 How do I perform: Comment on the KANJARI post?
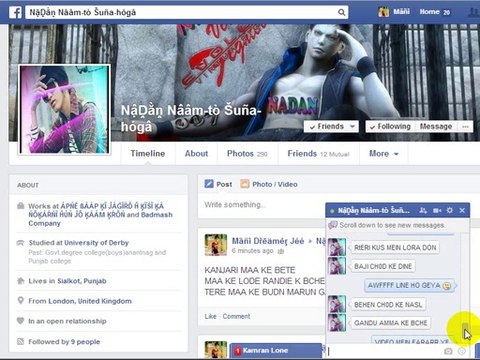tap(236, 316)
